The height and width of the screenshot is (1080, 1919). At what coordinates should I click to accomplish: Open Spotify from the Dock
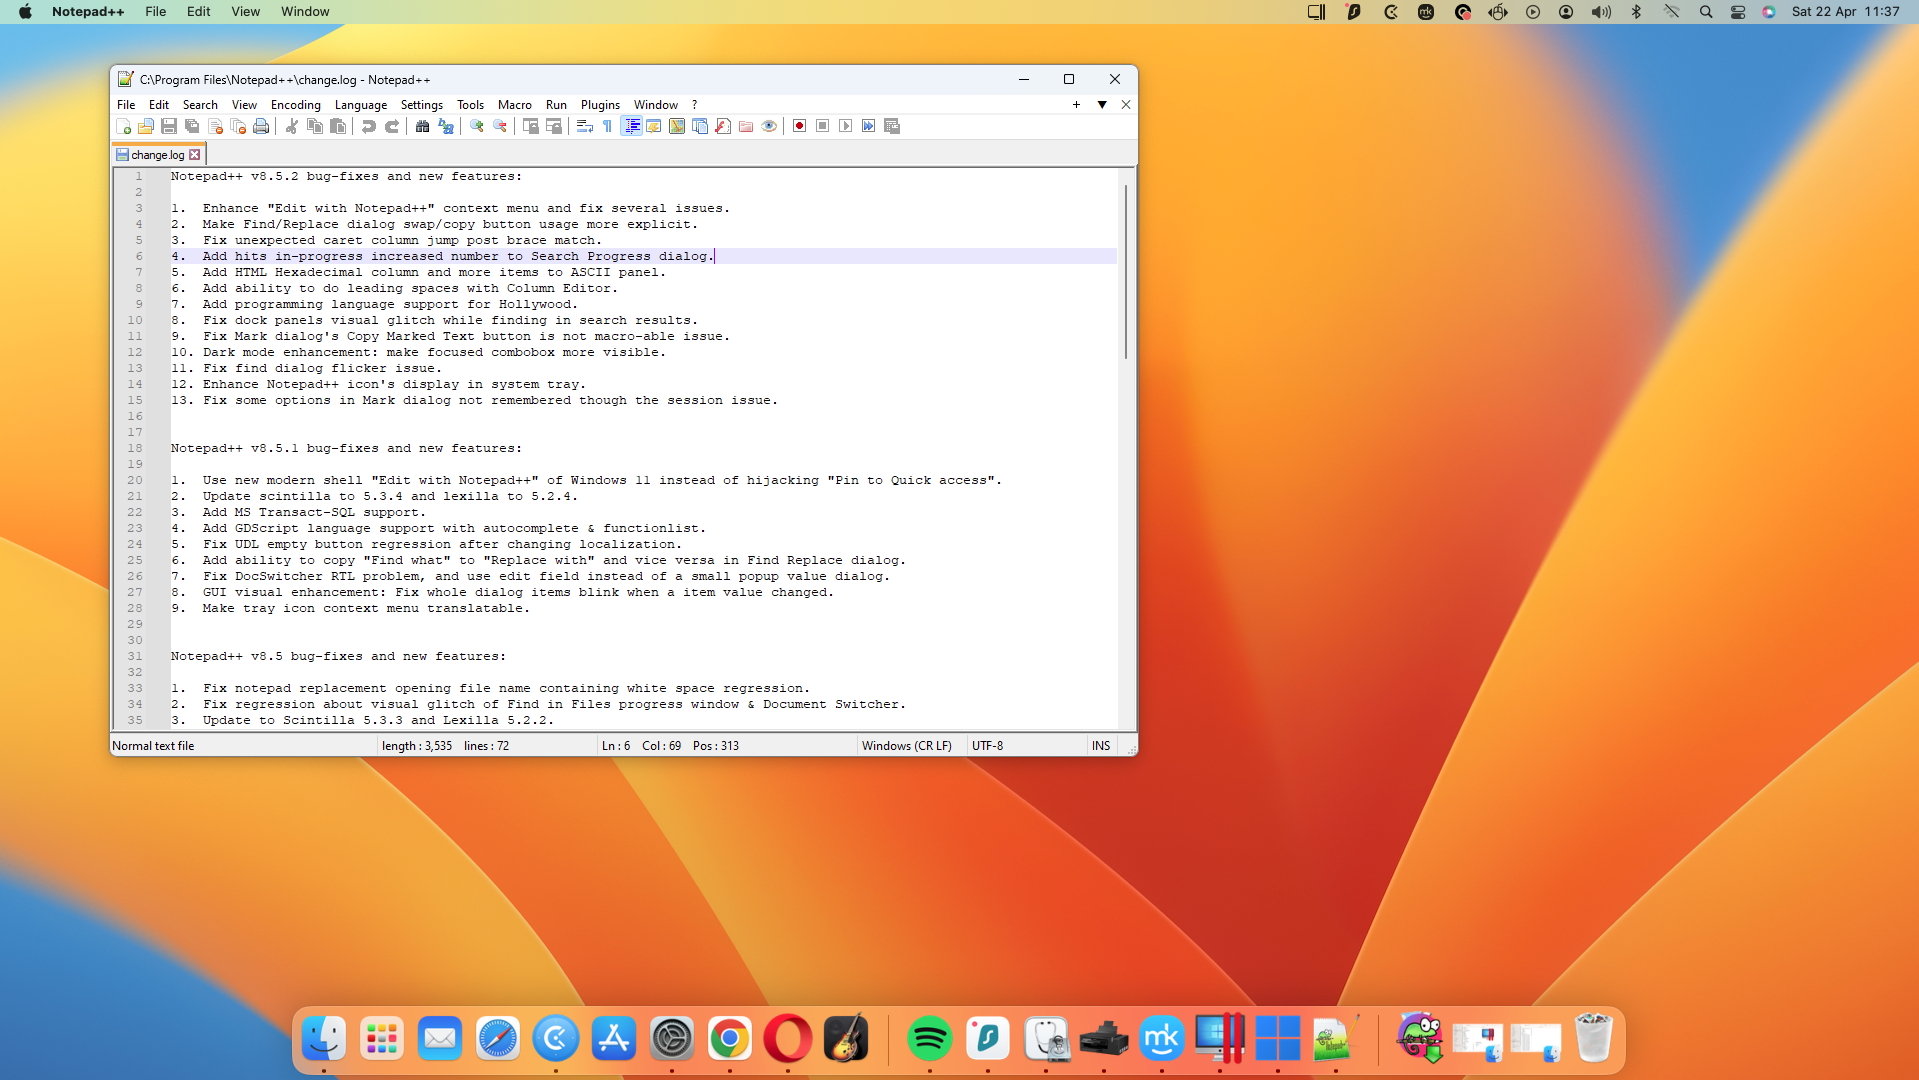(929, 1039)
